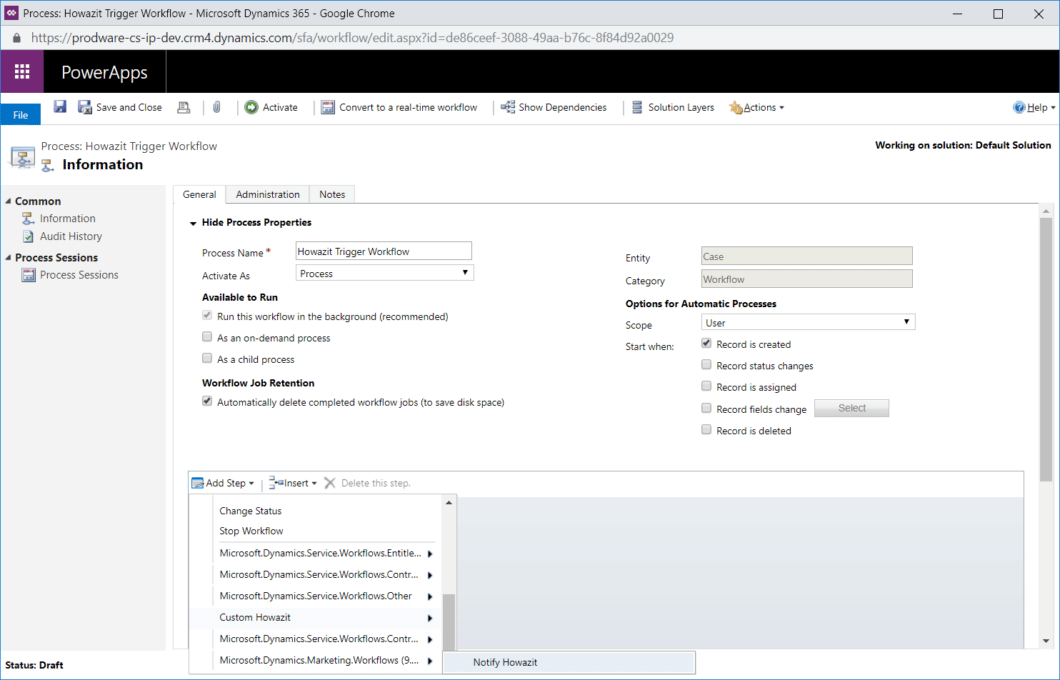Image resolution: width=1060 pixels, height=680 pixels.
Task: Click the form scrollbar down arrow
Action: [1046, 641]
